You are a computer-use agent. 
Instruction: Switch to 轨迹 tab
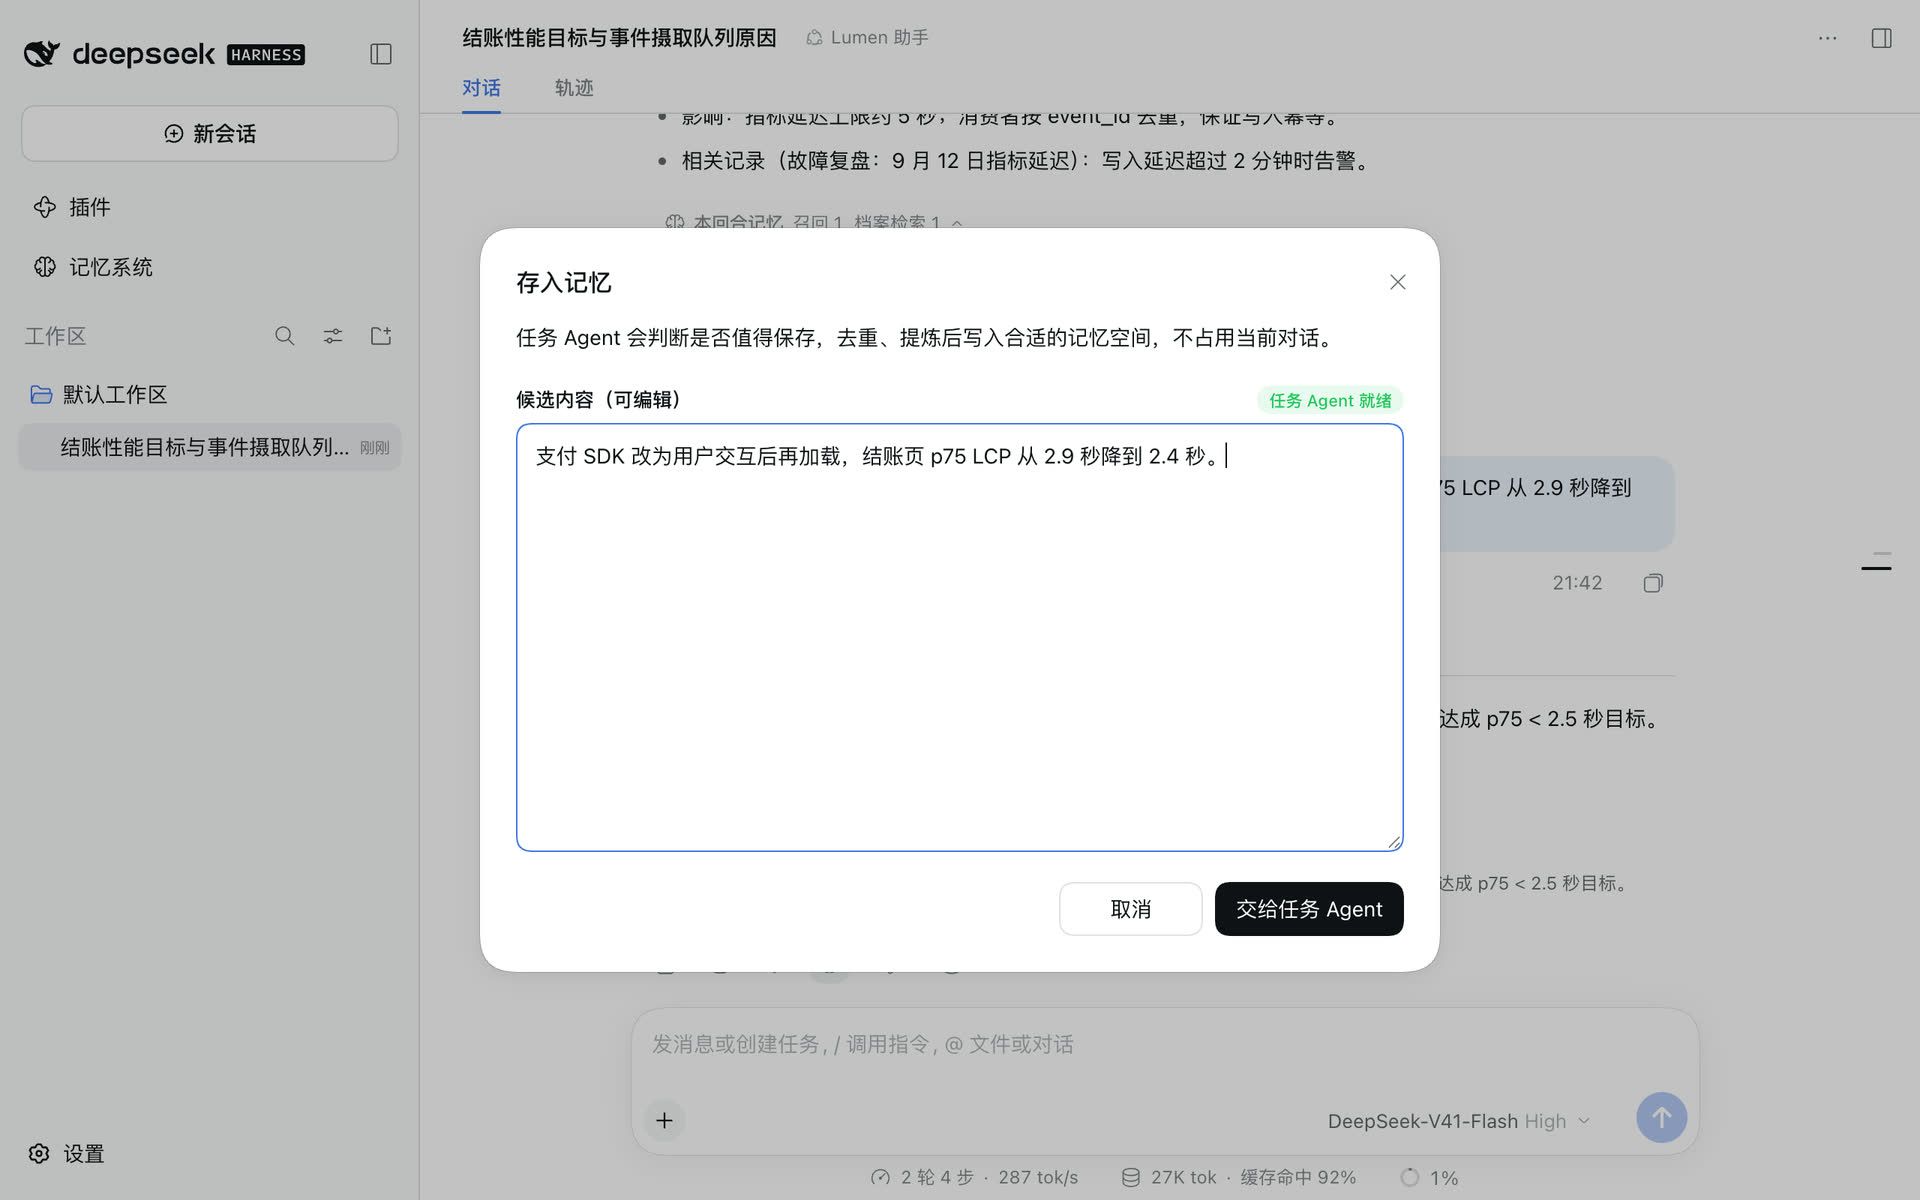[574, 88]
